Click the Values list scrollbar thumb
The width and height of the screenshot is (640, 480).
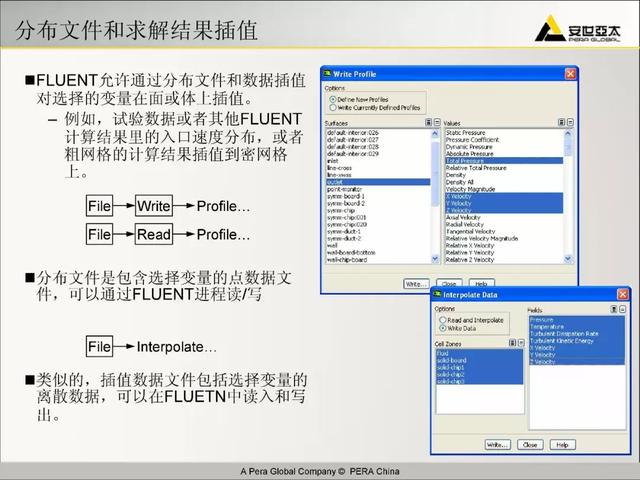568,146
